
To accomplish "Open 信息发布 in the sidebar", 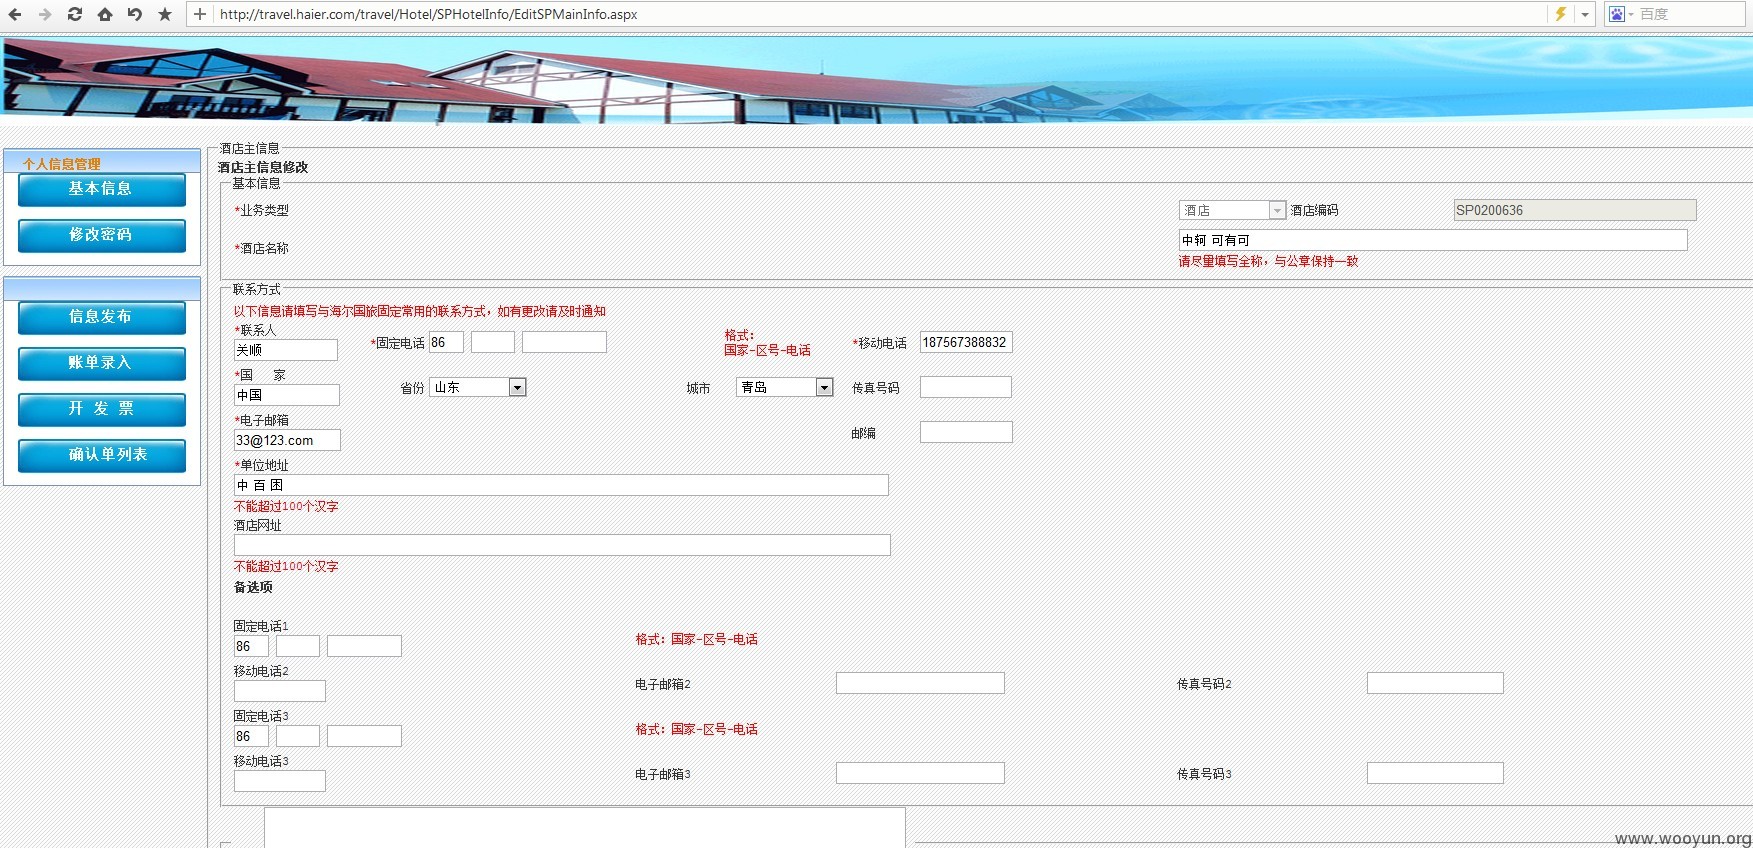I will [101, 317].
